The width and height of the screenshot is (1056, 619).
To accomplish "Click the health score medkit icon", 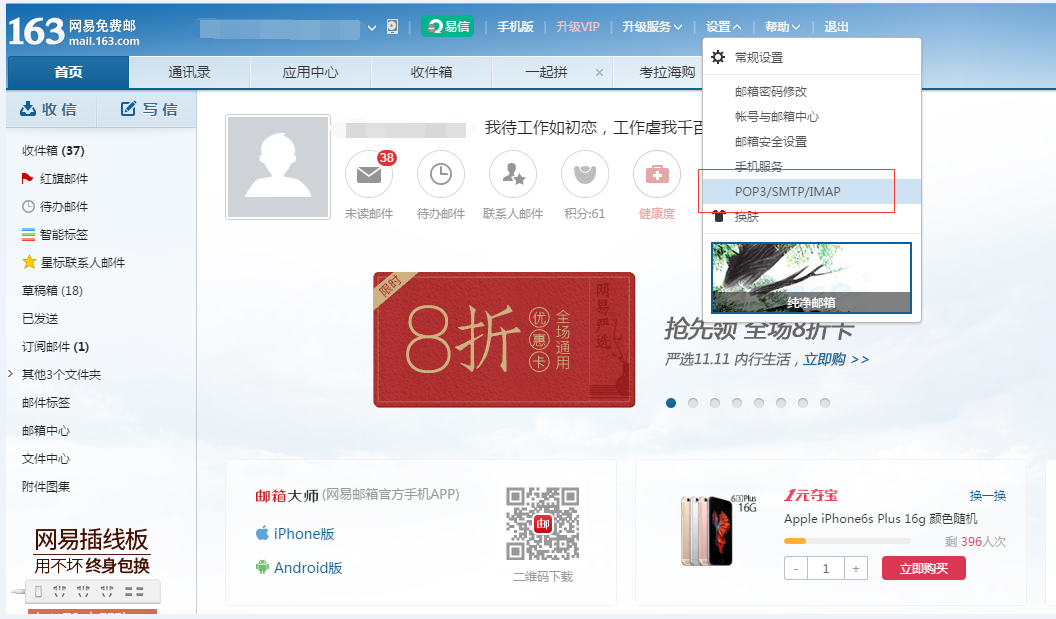I will click(x=657, y=175).
